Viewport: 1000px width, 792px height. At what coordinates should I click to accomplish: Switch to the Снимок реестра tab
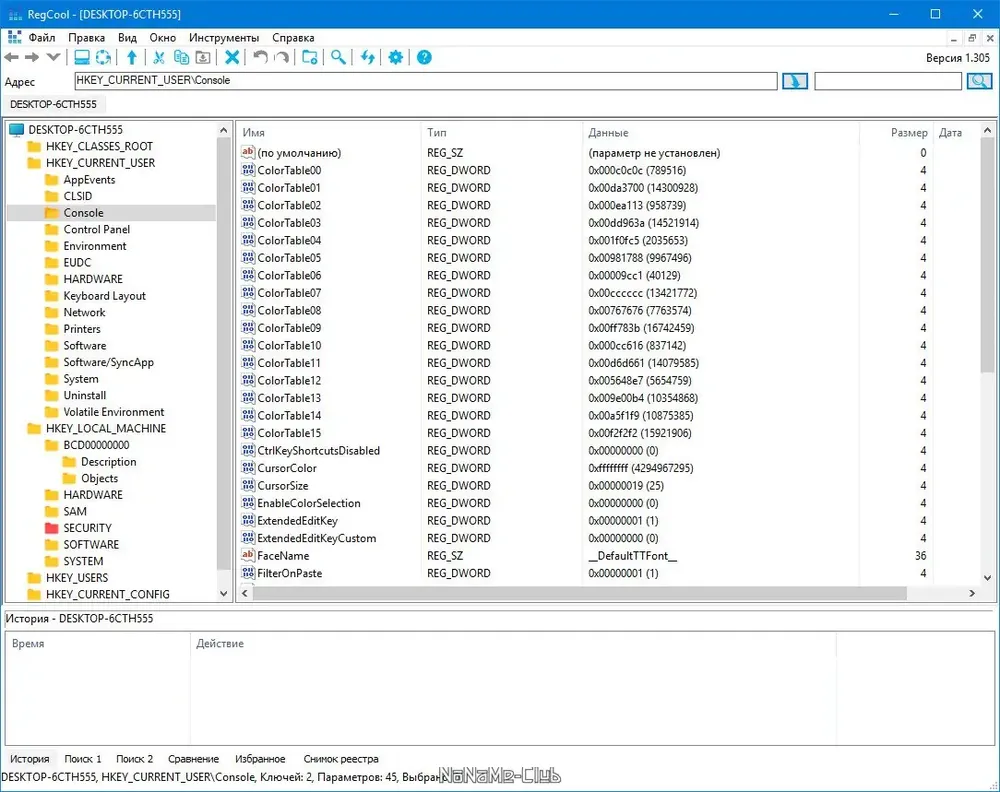click(x=341, y=759)
